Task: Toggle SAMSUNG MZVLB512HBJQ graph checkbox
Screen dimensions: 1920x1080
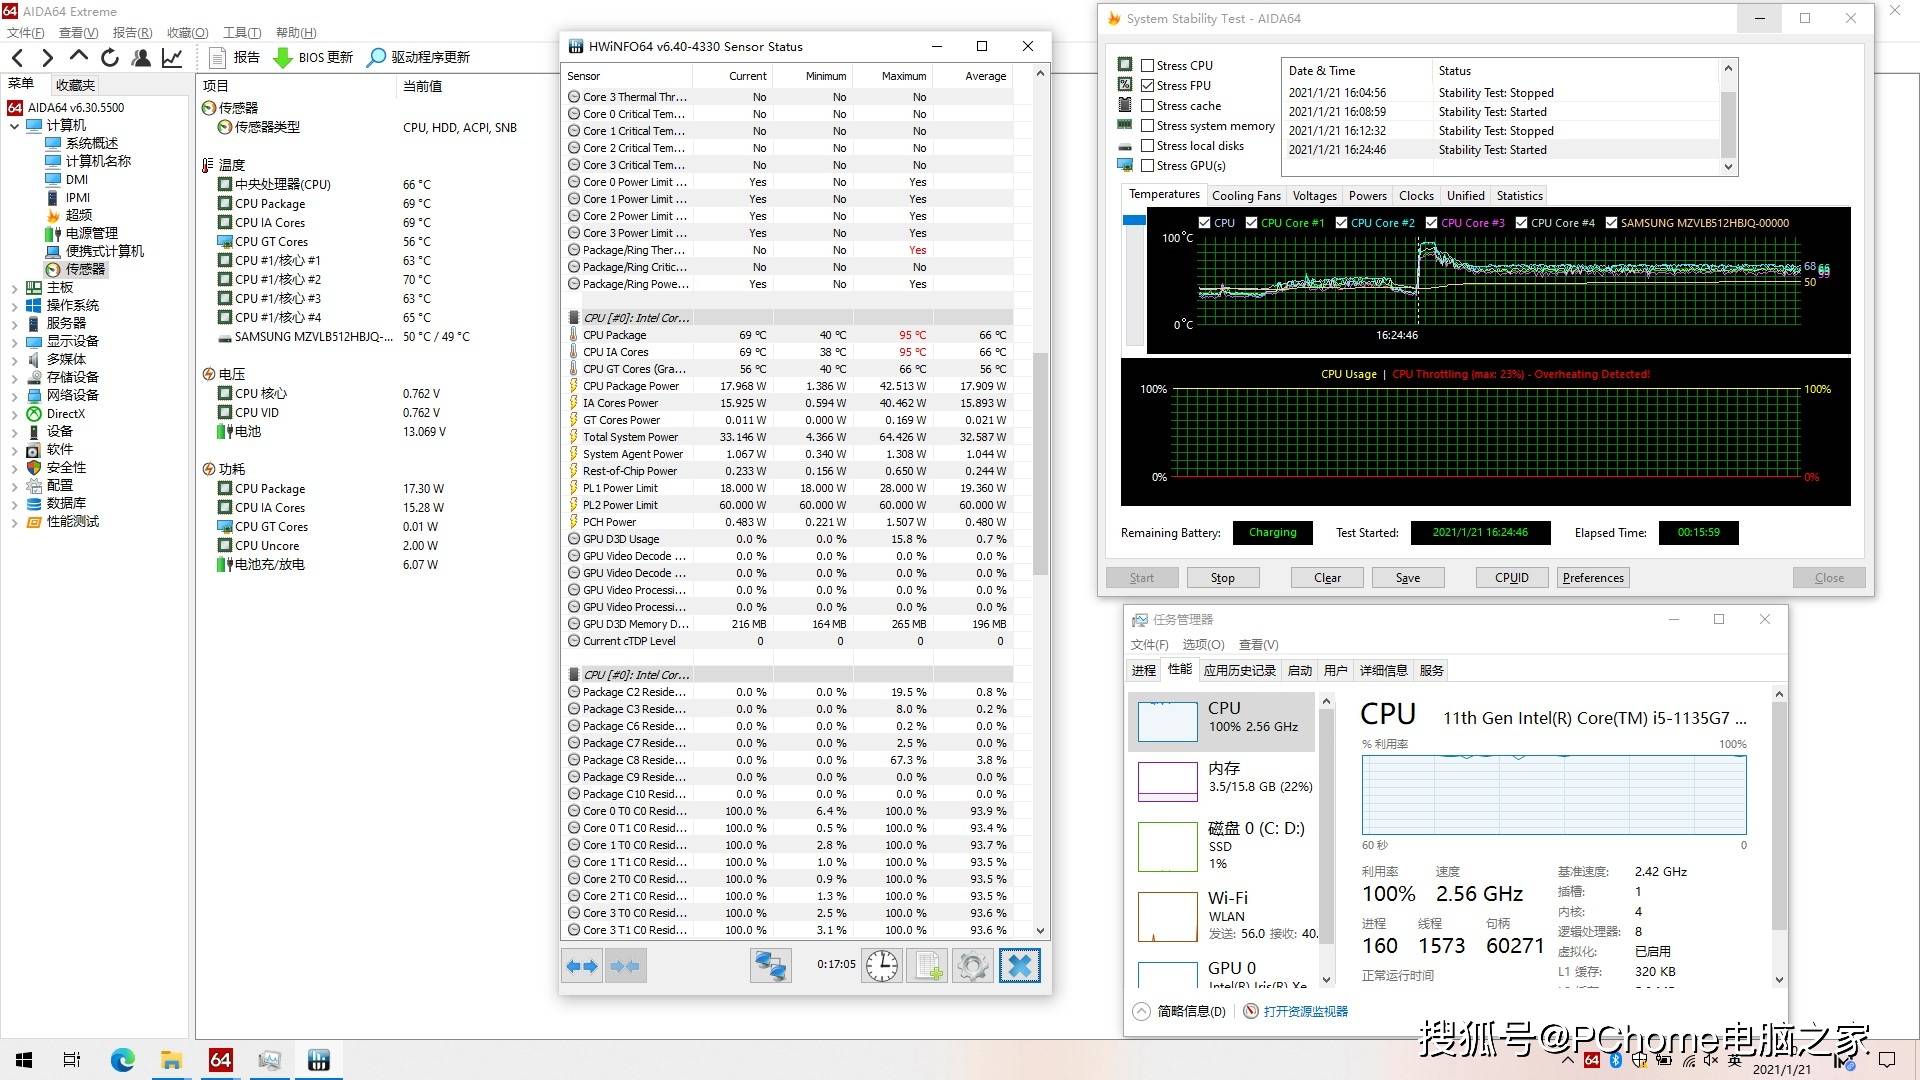Action: pyautogui.click(x=1611, y=223)
